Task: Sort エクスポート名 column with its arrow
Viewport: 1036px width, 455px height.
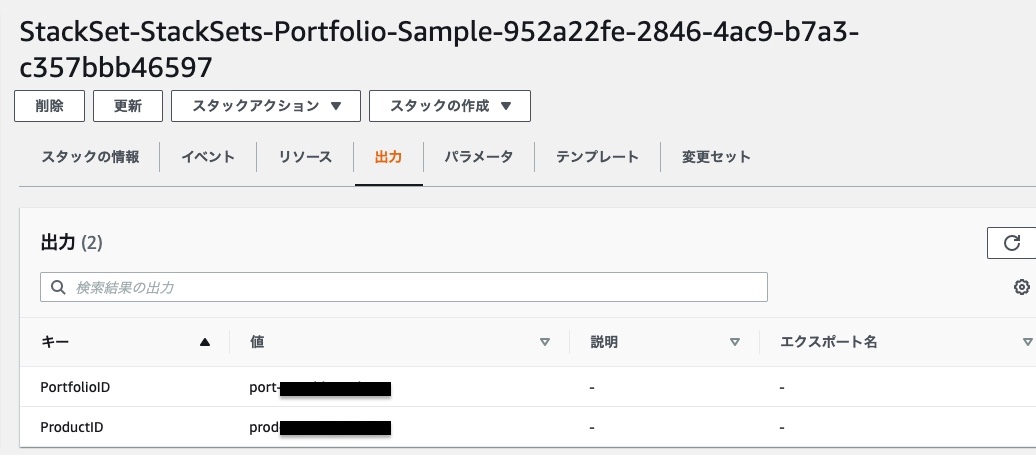Action: click(1027, 342)
